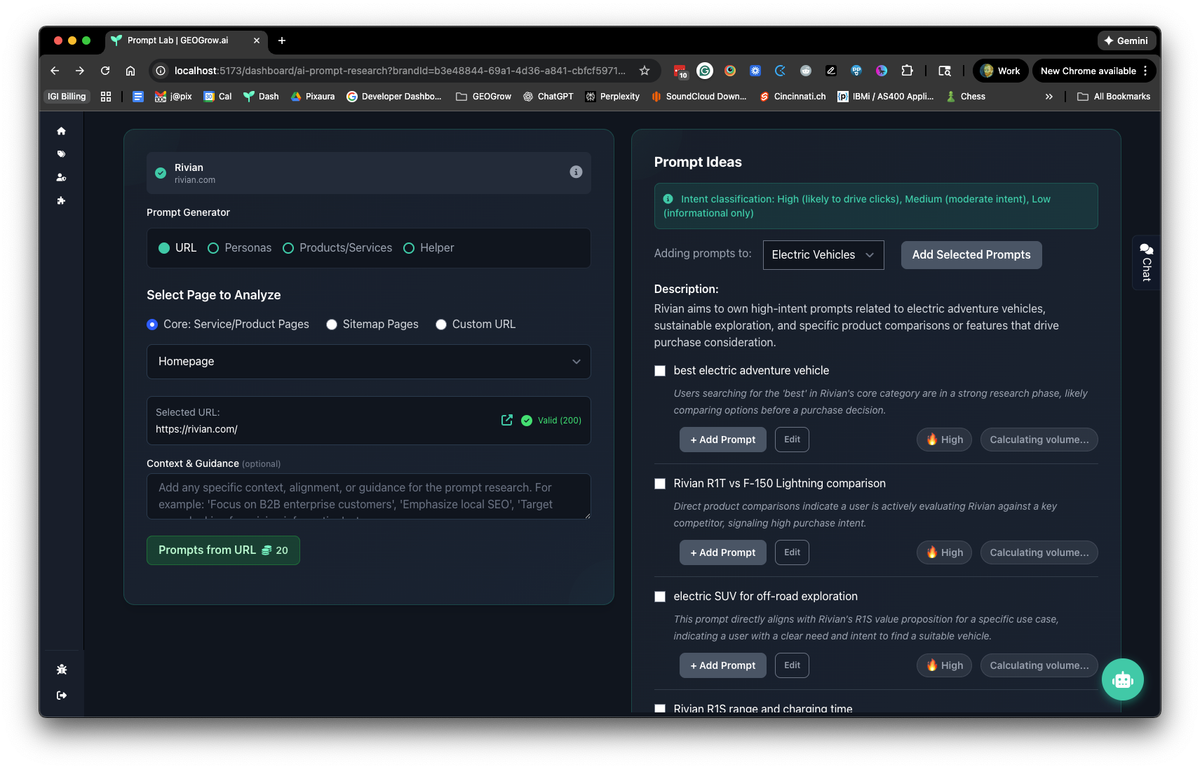Click the site information icon in the address bar
This screenshot has width=1200, height=769.
160,71
